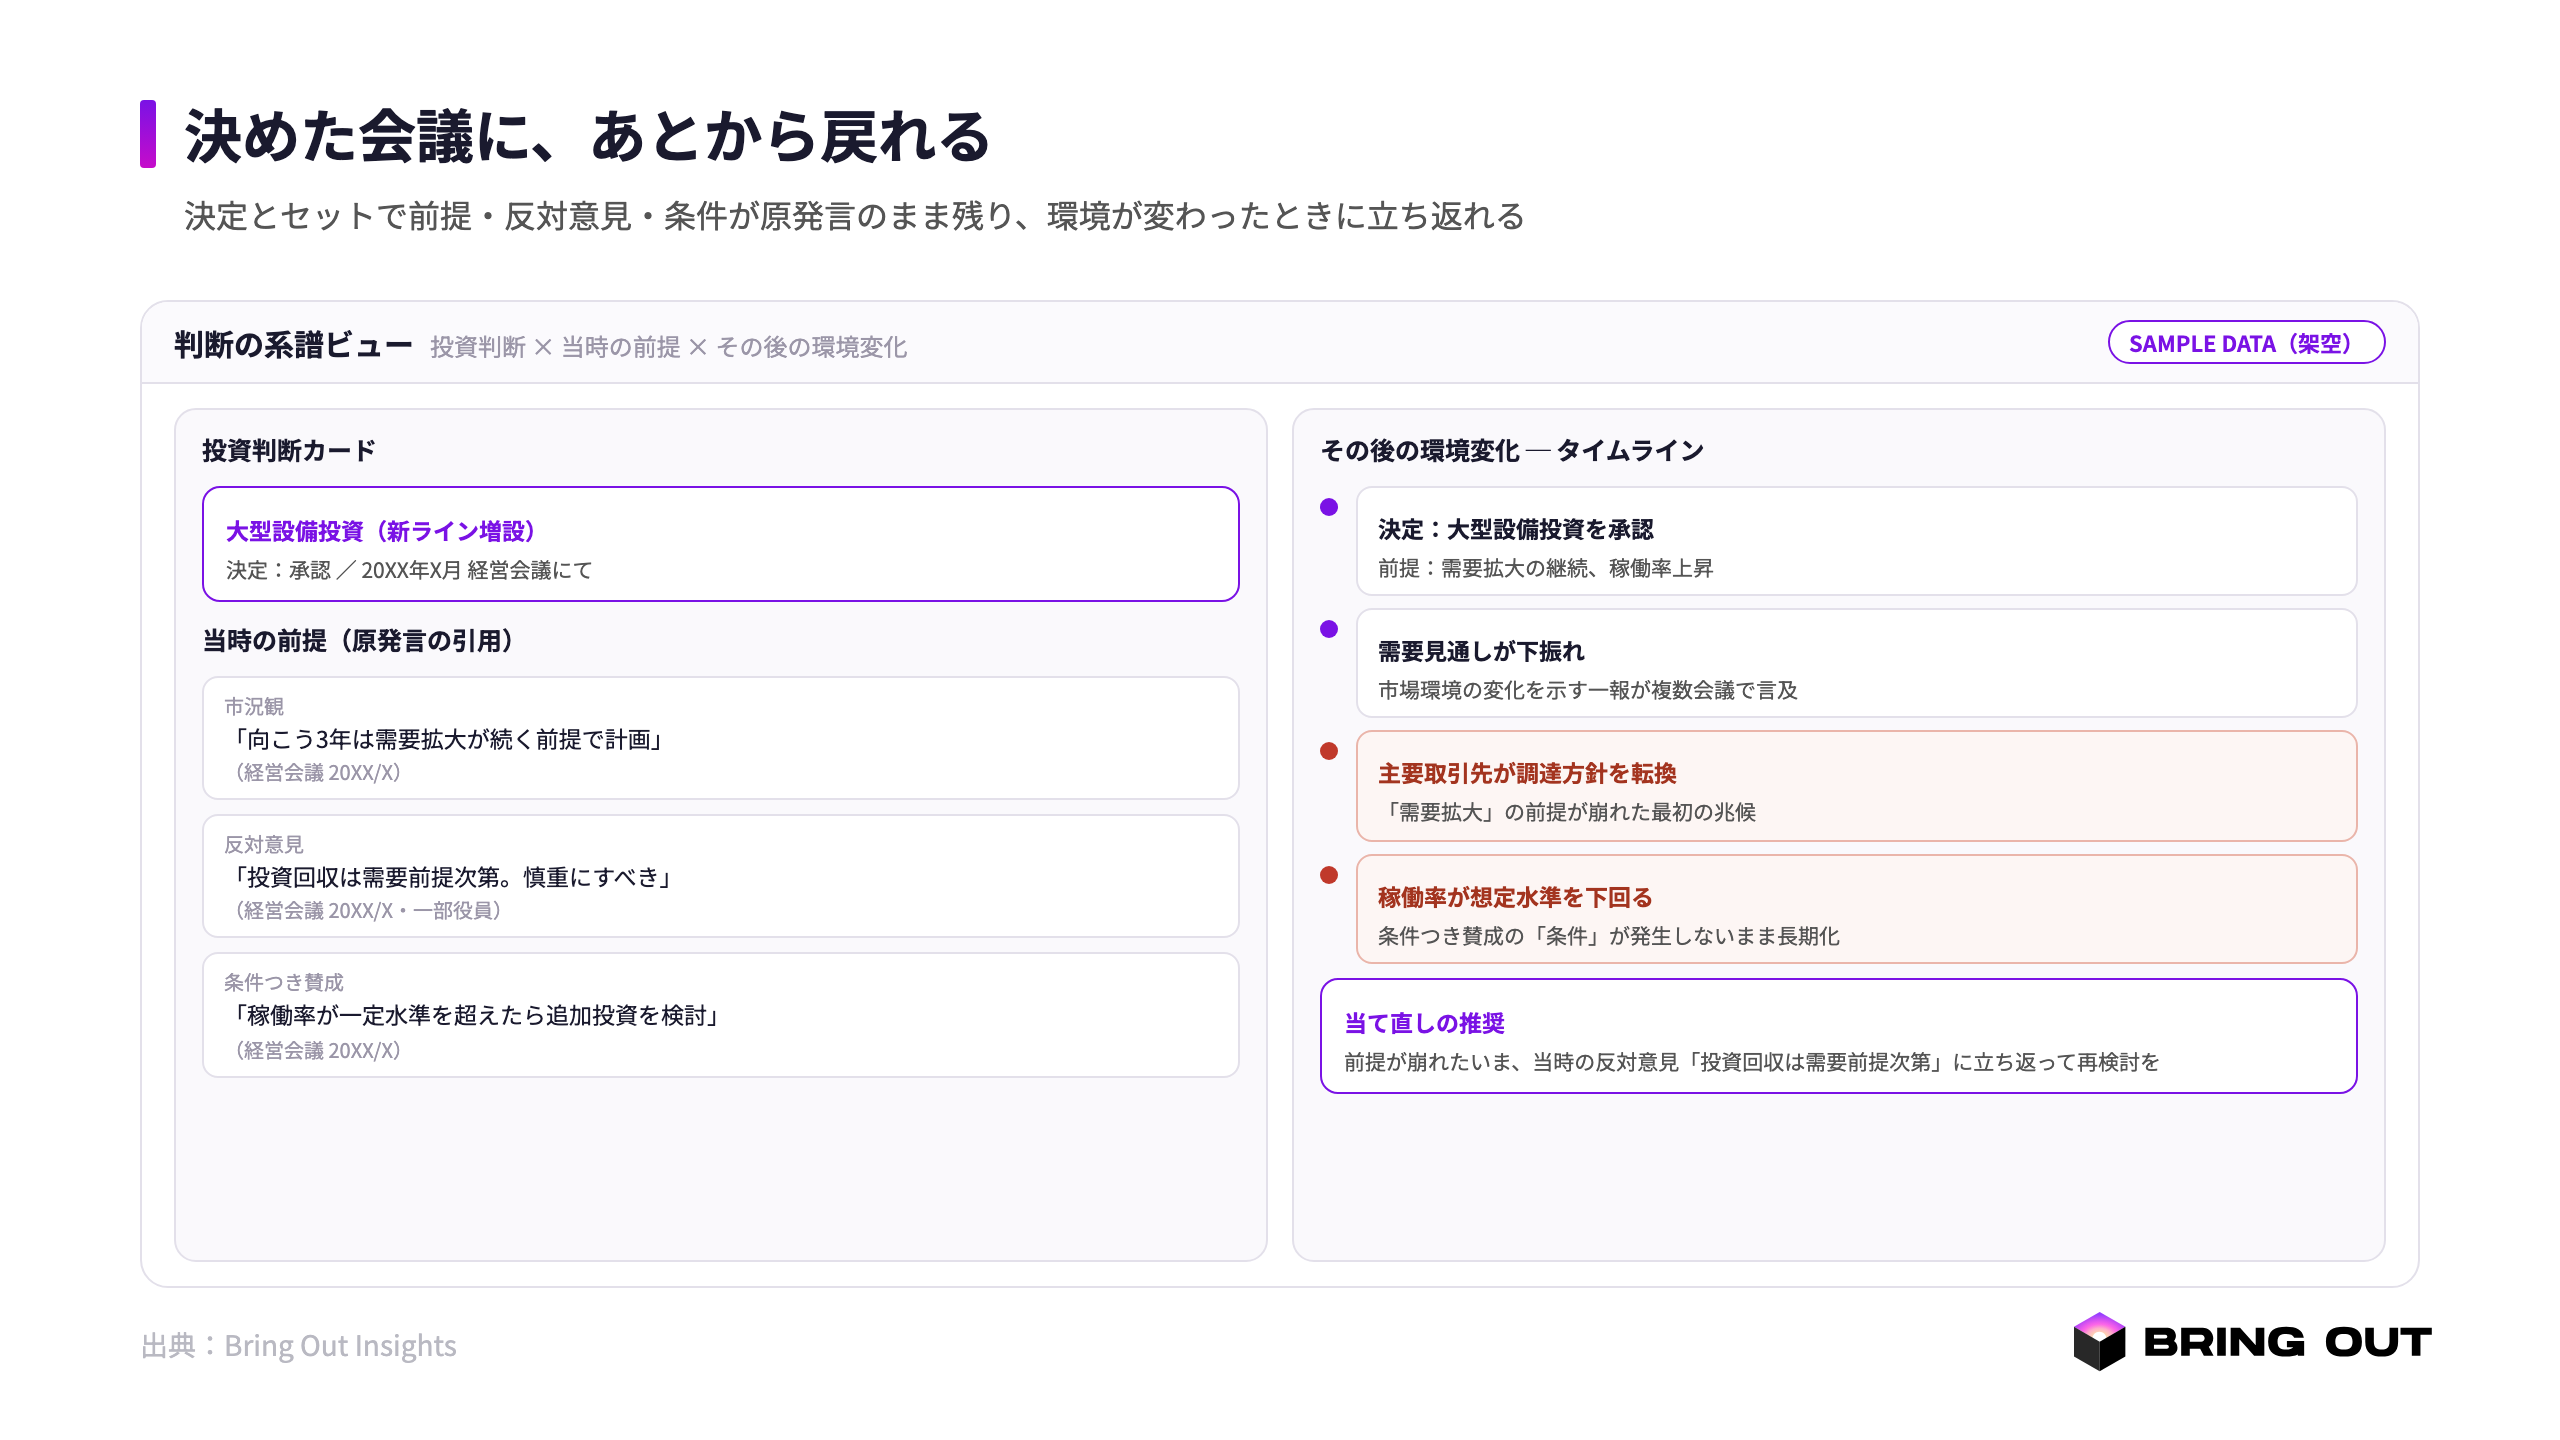Click the 需要見通しが下振れ timeline entry
This screenshot has width=2560, height=1440.
coord(1856,663)
